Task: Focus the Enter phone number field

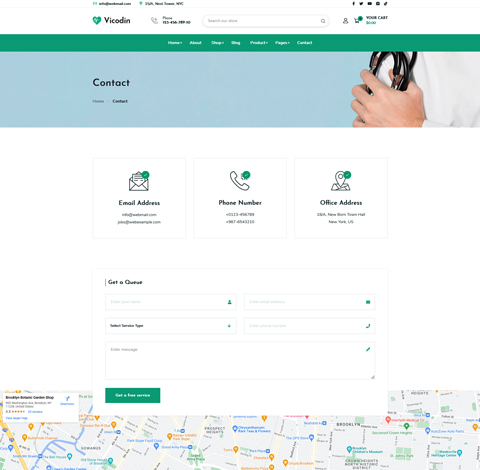Action: coord(309,326)
